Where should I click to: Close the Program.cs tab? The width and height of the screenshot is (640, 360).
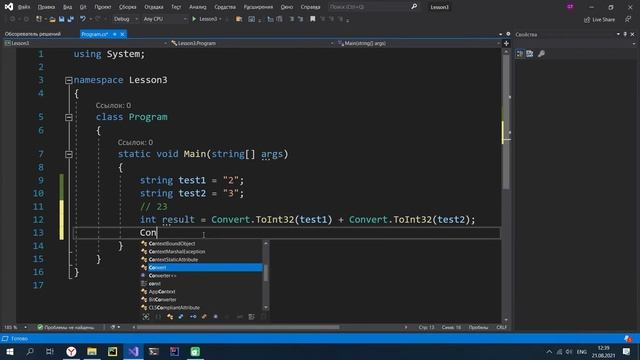click(x=122, y=34)
